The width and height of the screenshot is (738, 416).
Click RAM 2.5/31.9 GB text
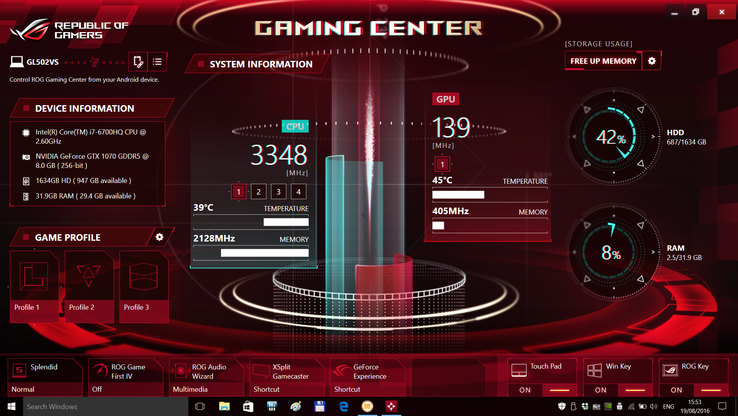684,257
